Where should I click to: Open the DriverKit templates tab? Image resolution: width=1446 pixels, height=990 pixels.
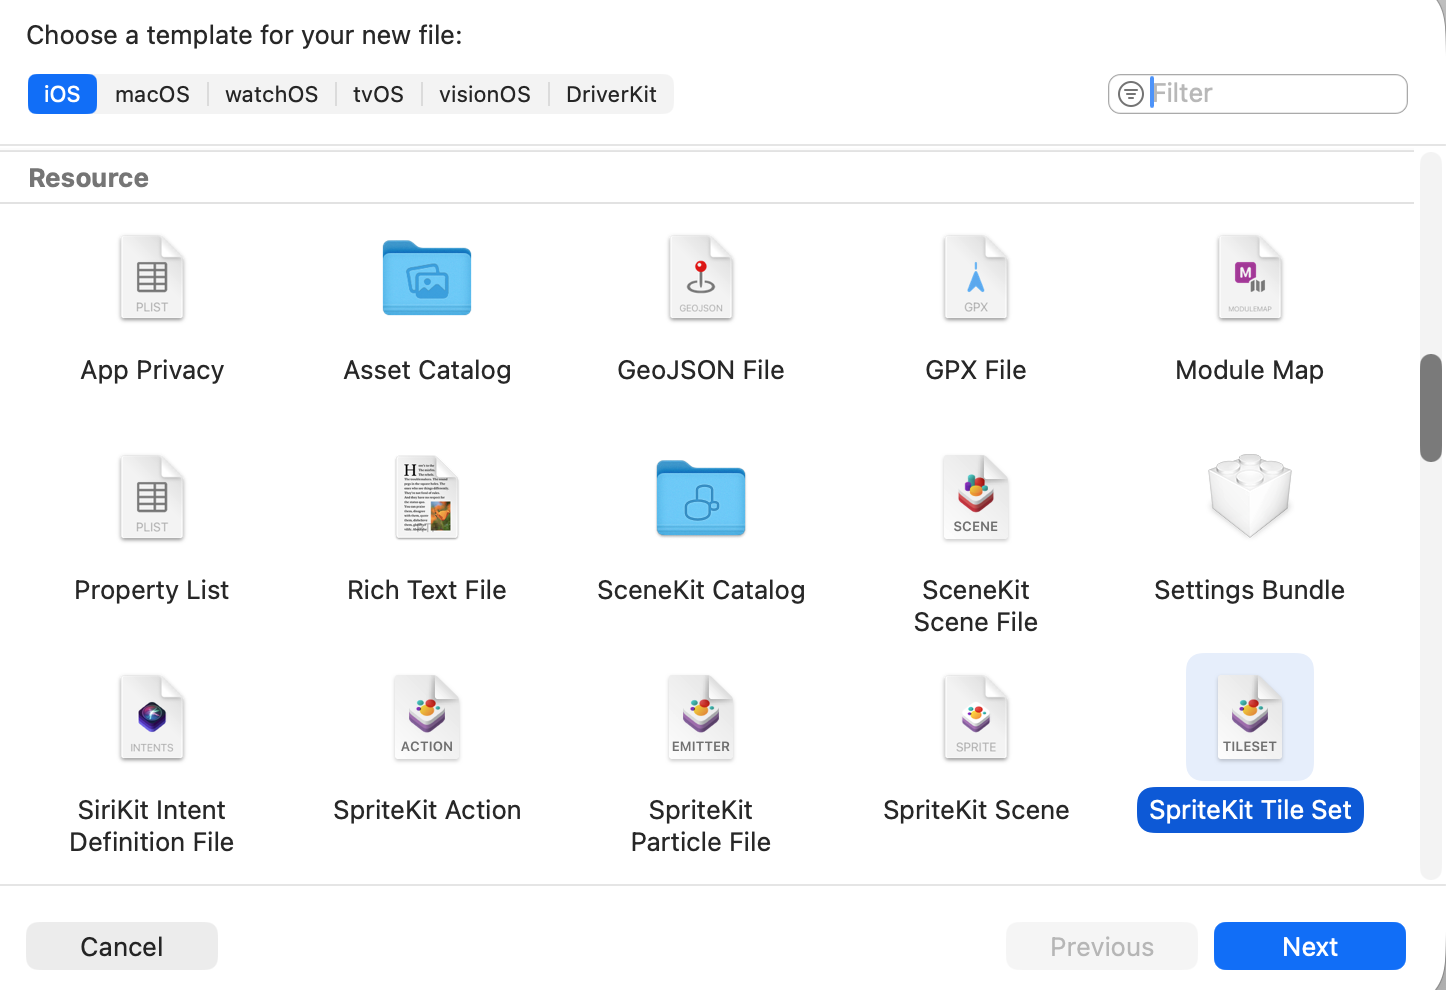(611, 94)
